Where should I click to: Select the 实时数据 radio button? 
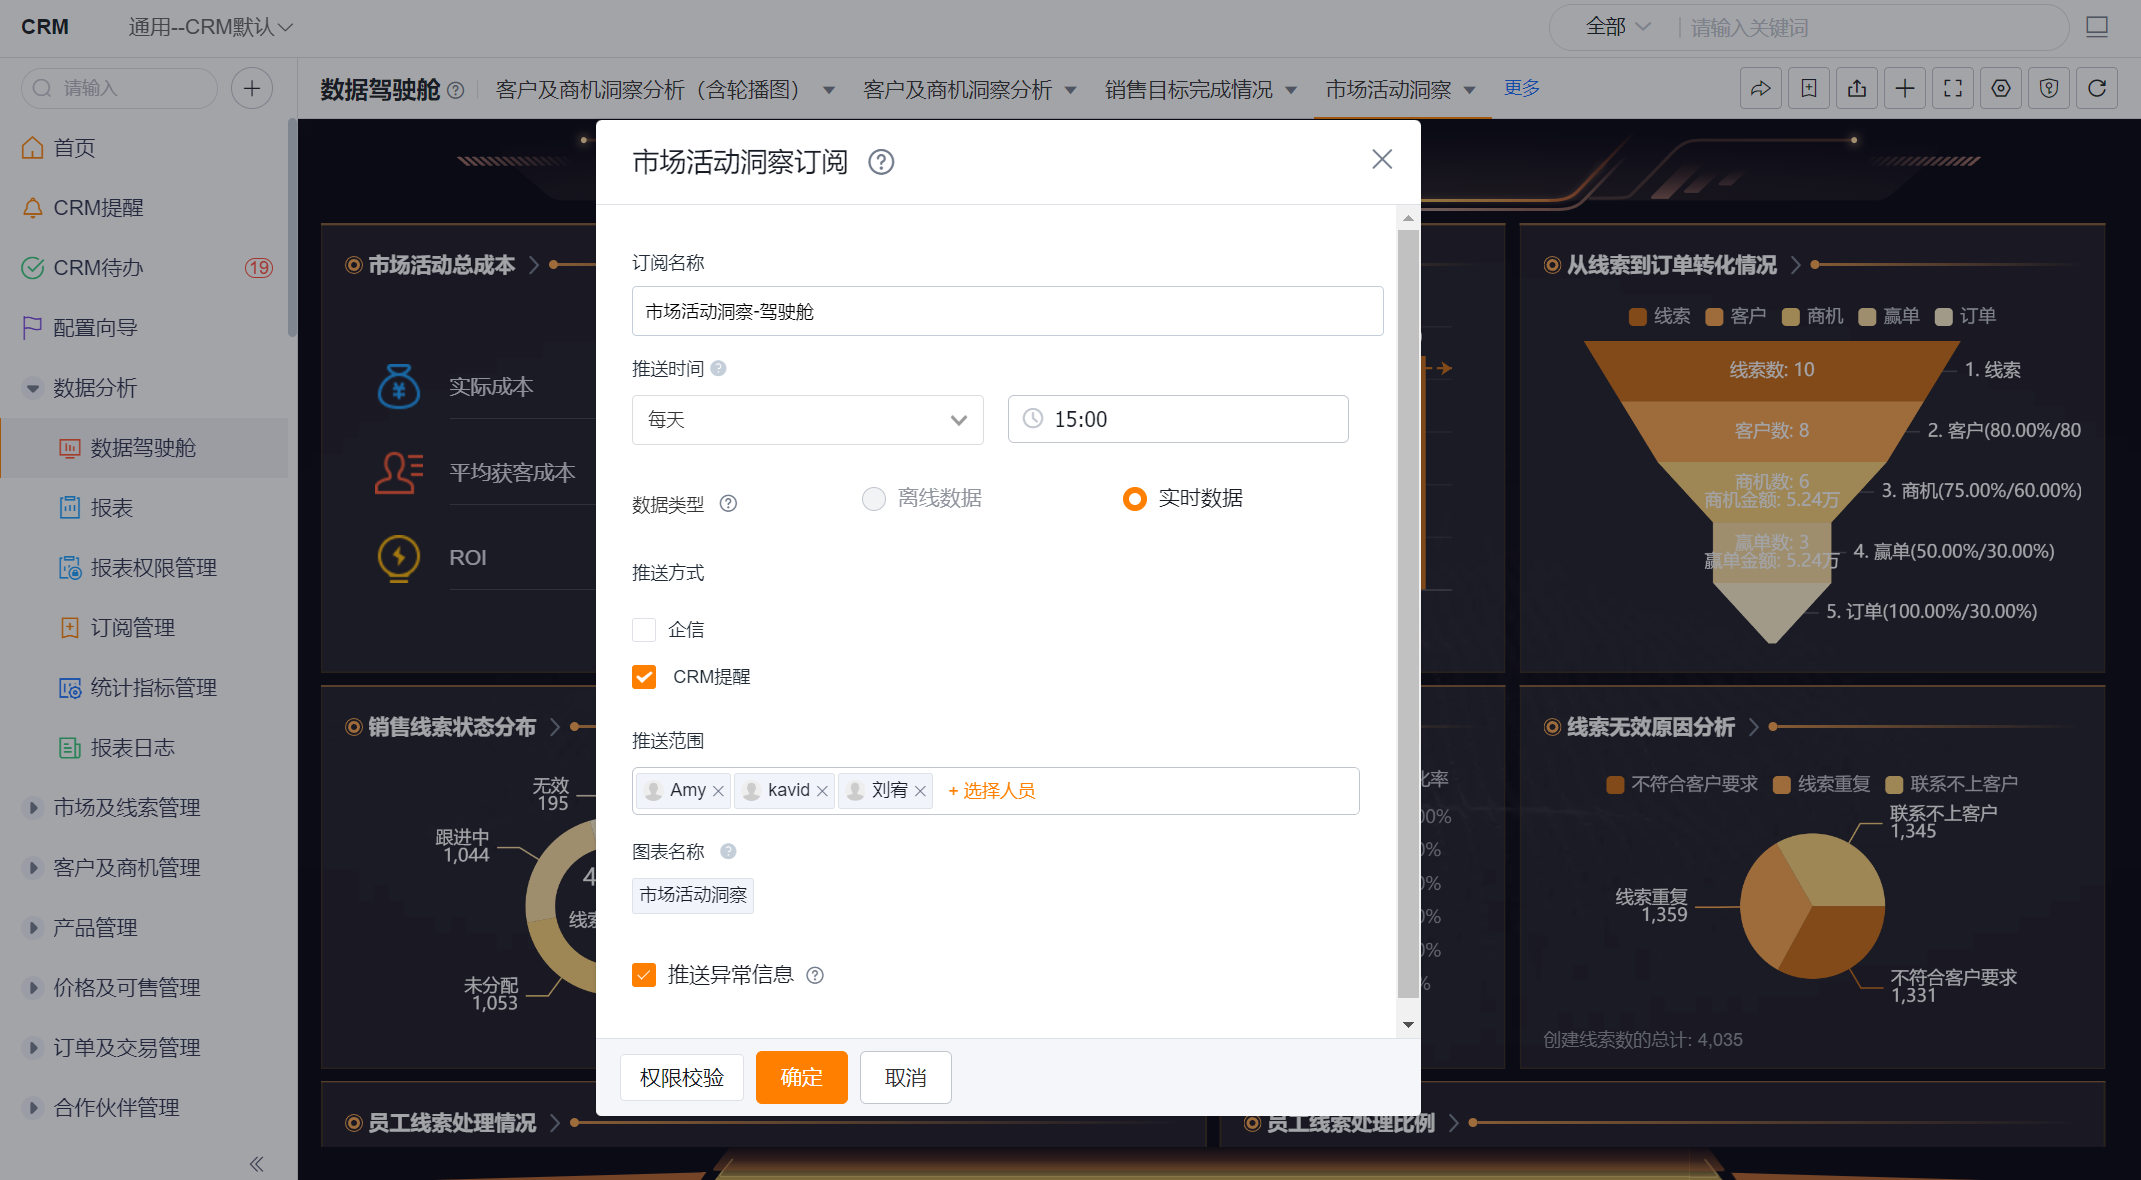coord(1134,498)
